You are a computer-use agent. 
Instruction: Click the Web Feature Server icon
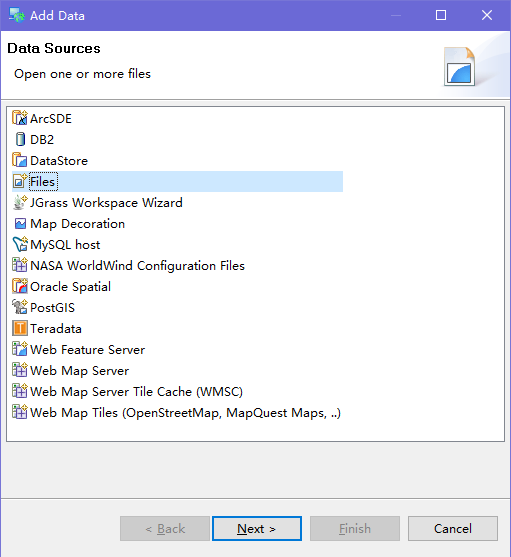[20, 349]
